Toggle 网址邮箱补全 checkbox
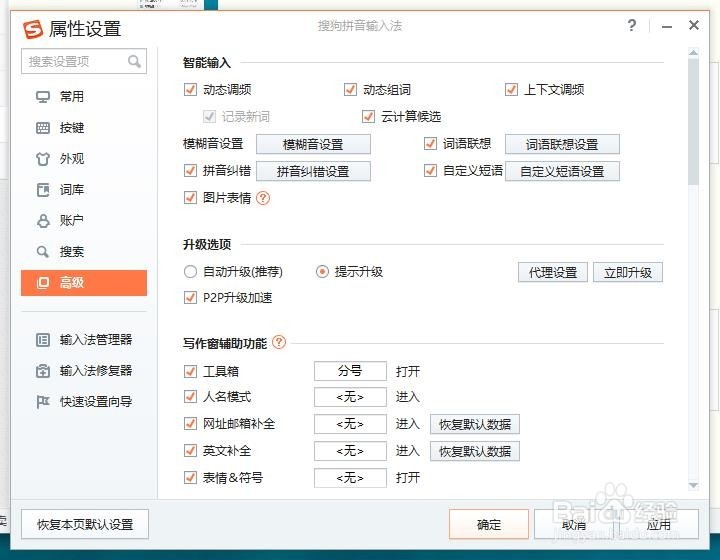Screen dimensions: 720x560 pyautogui.click(x=190, y=424)
